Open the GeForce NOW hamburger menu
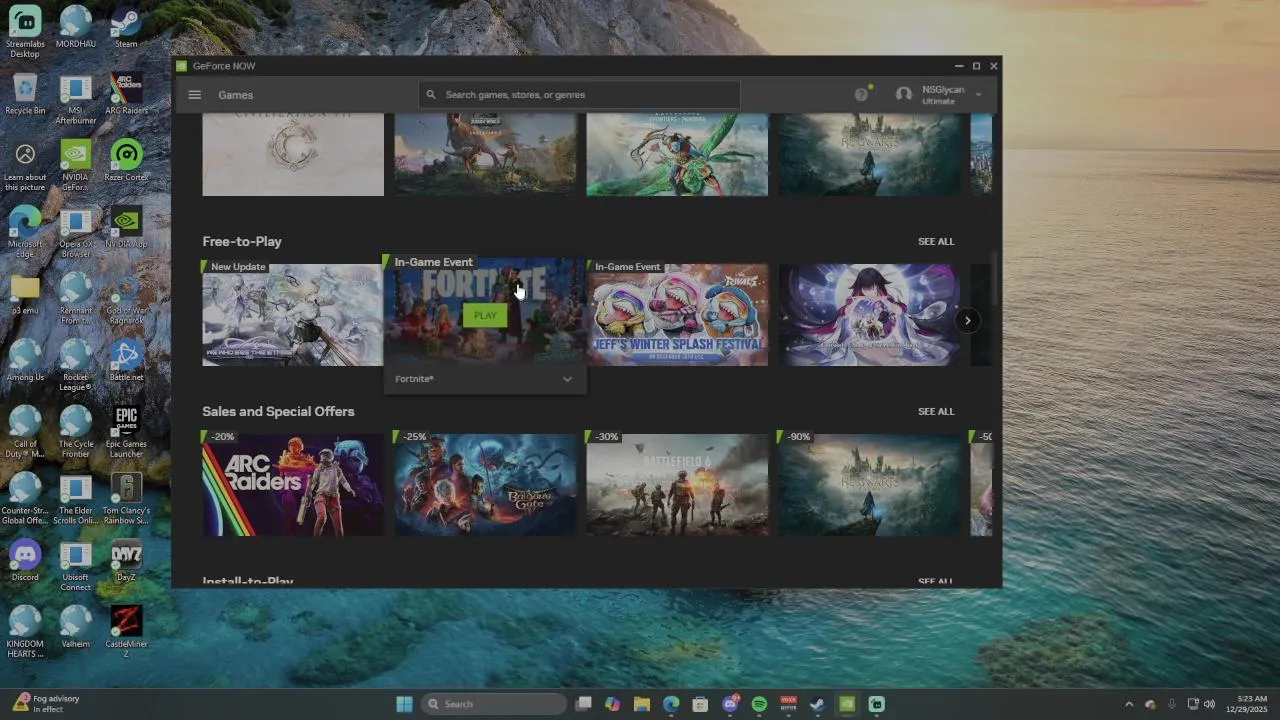1280x720 pixels. pos(195,95)
